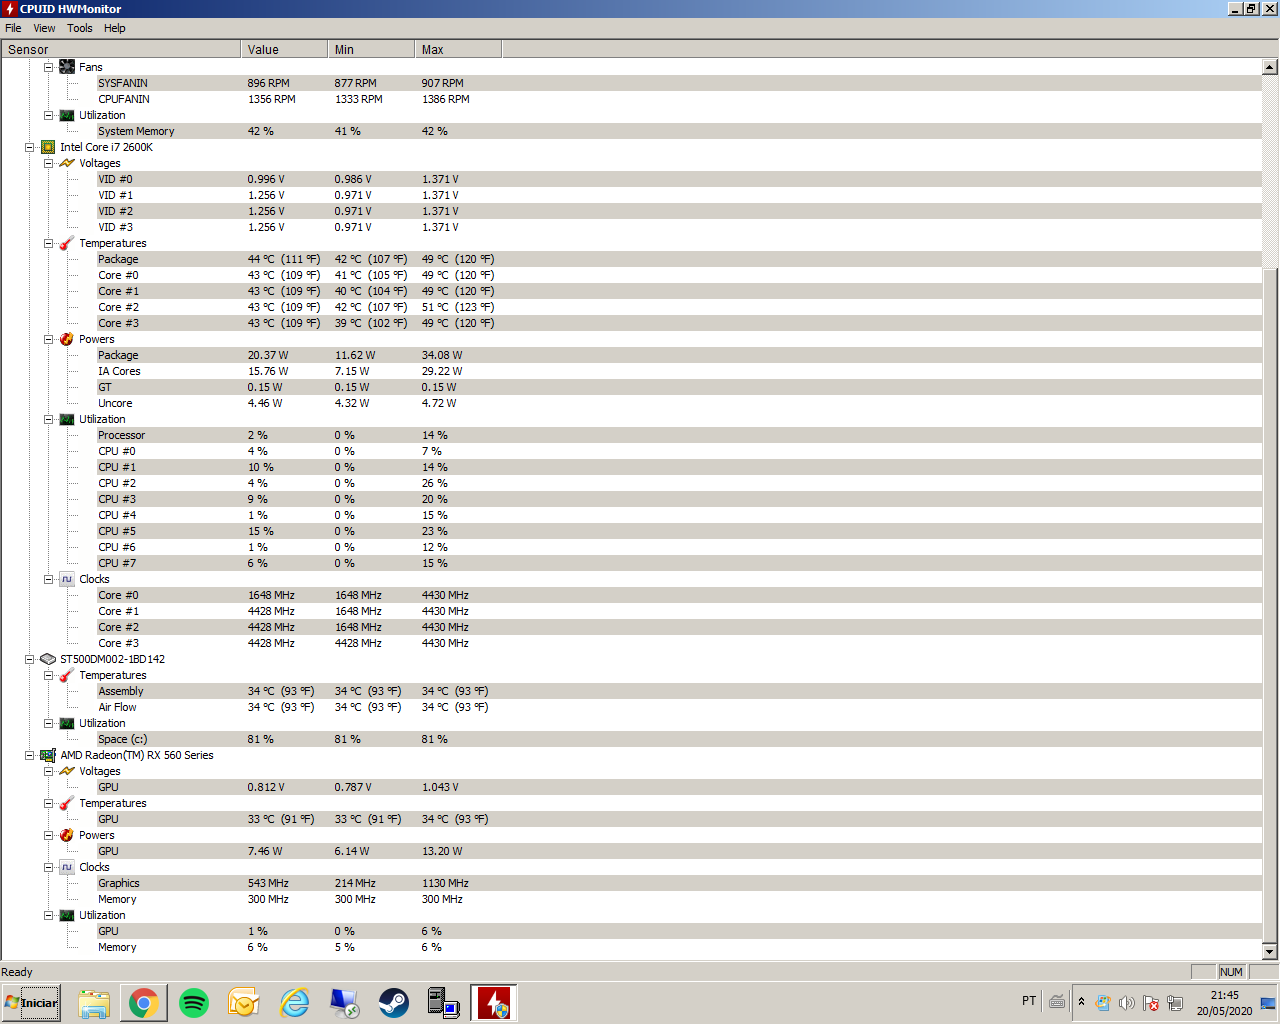The image size is (1280, 1024).
Task: Click the HWMonitor taskbar button
Action: (x=494, y=1003)
